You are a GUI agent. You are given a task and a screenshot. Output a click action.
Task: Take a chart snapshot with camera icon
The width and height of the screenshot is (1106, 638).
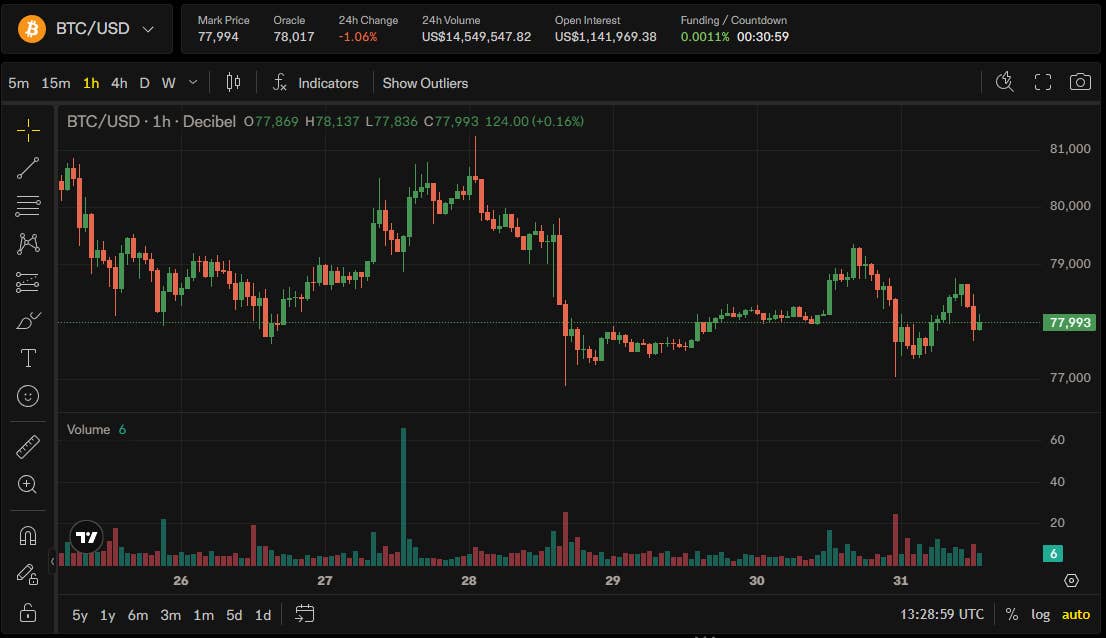tap(1080, 82)
